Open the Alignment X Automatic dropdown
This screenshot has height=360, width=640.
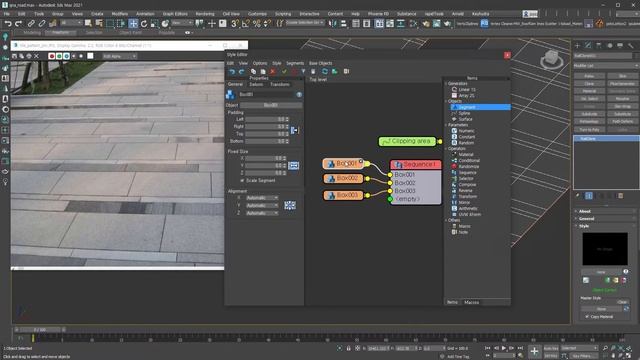pos(262,198)
